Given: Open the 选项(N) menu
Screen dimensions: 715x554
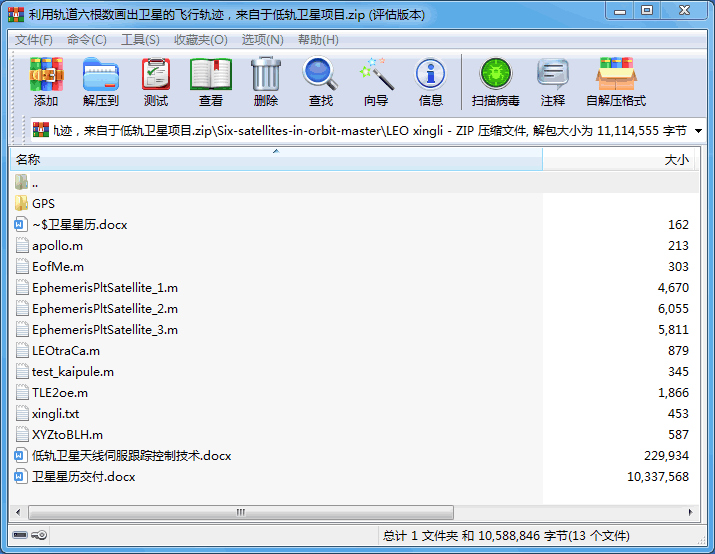Looking at the screenshot, I should (x=263, y=40).
